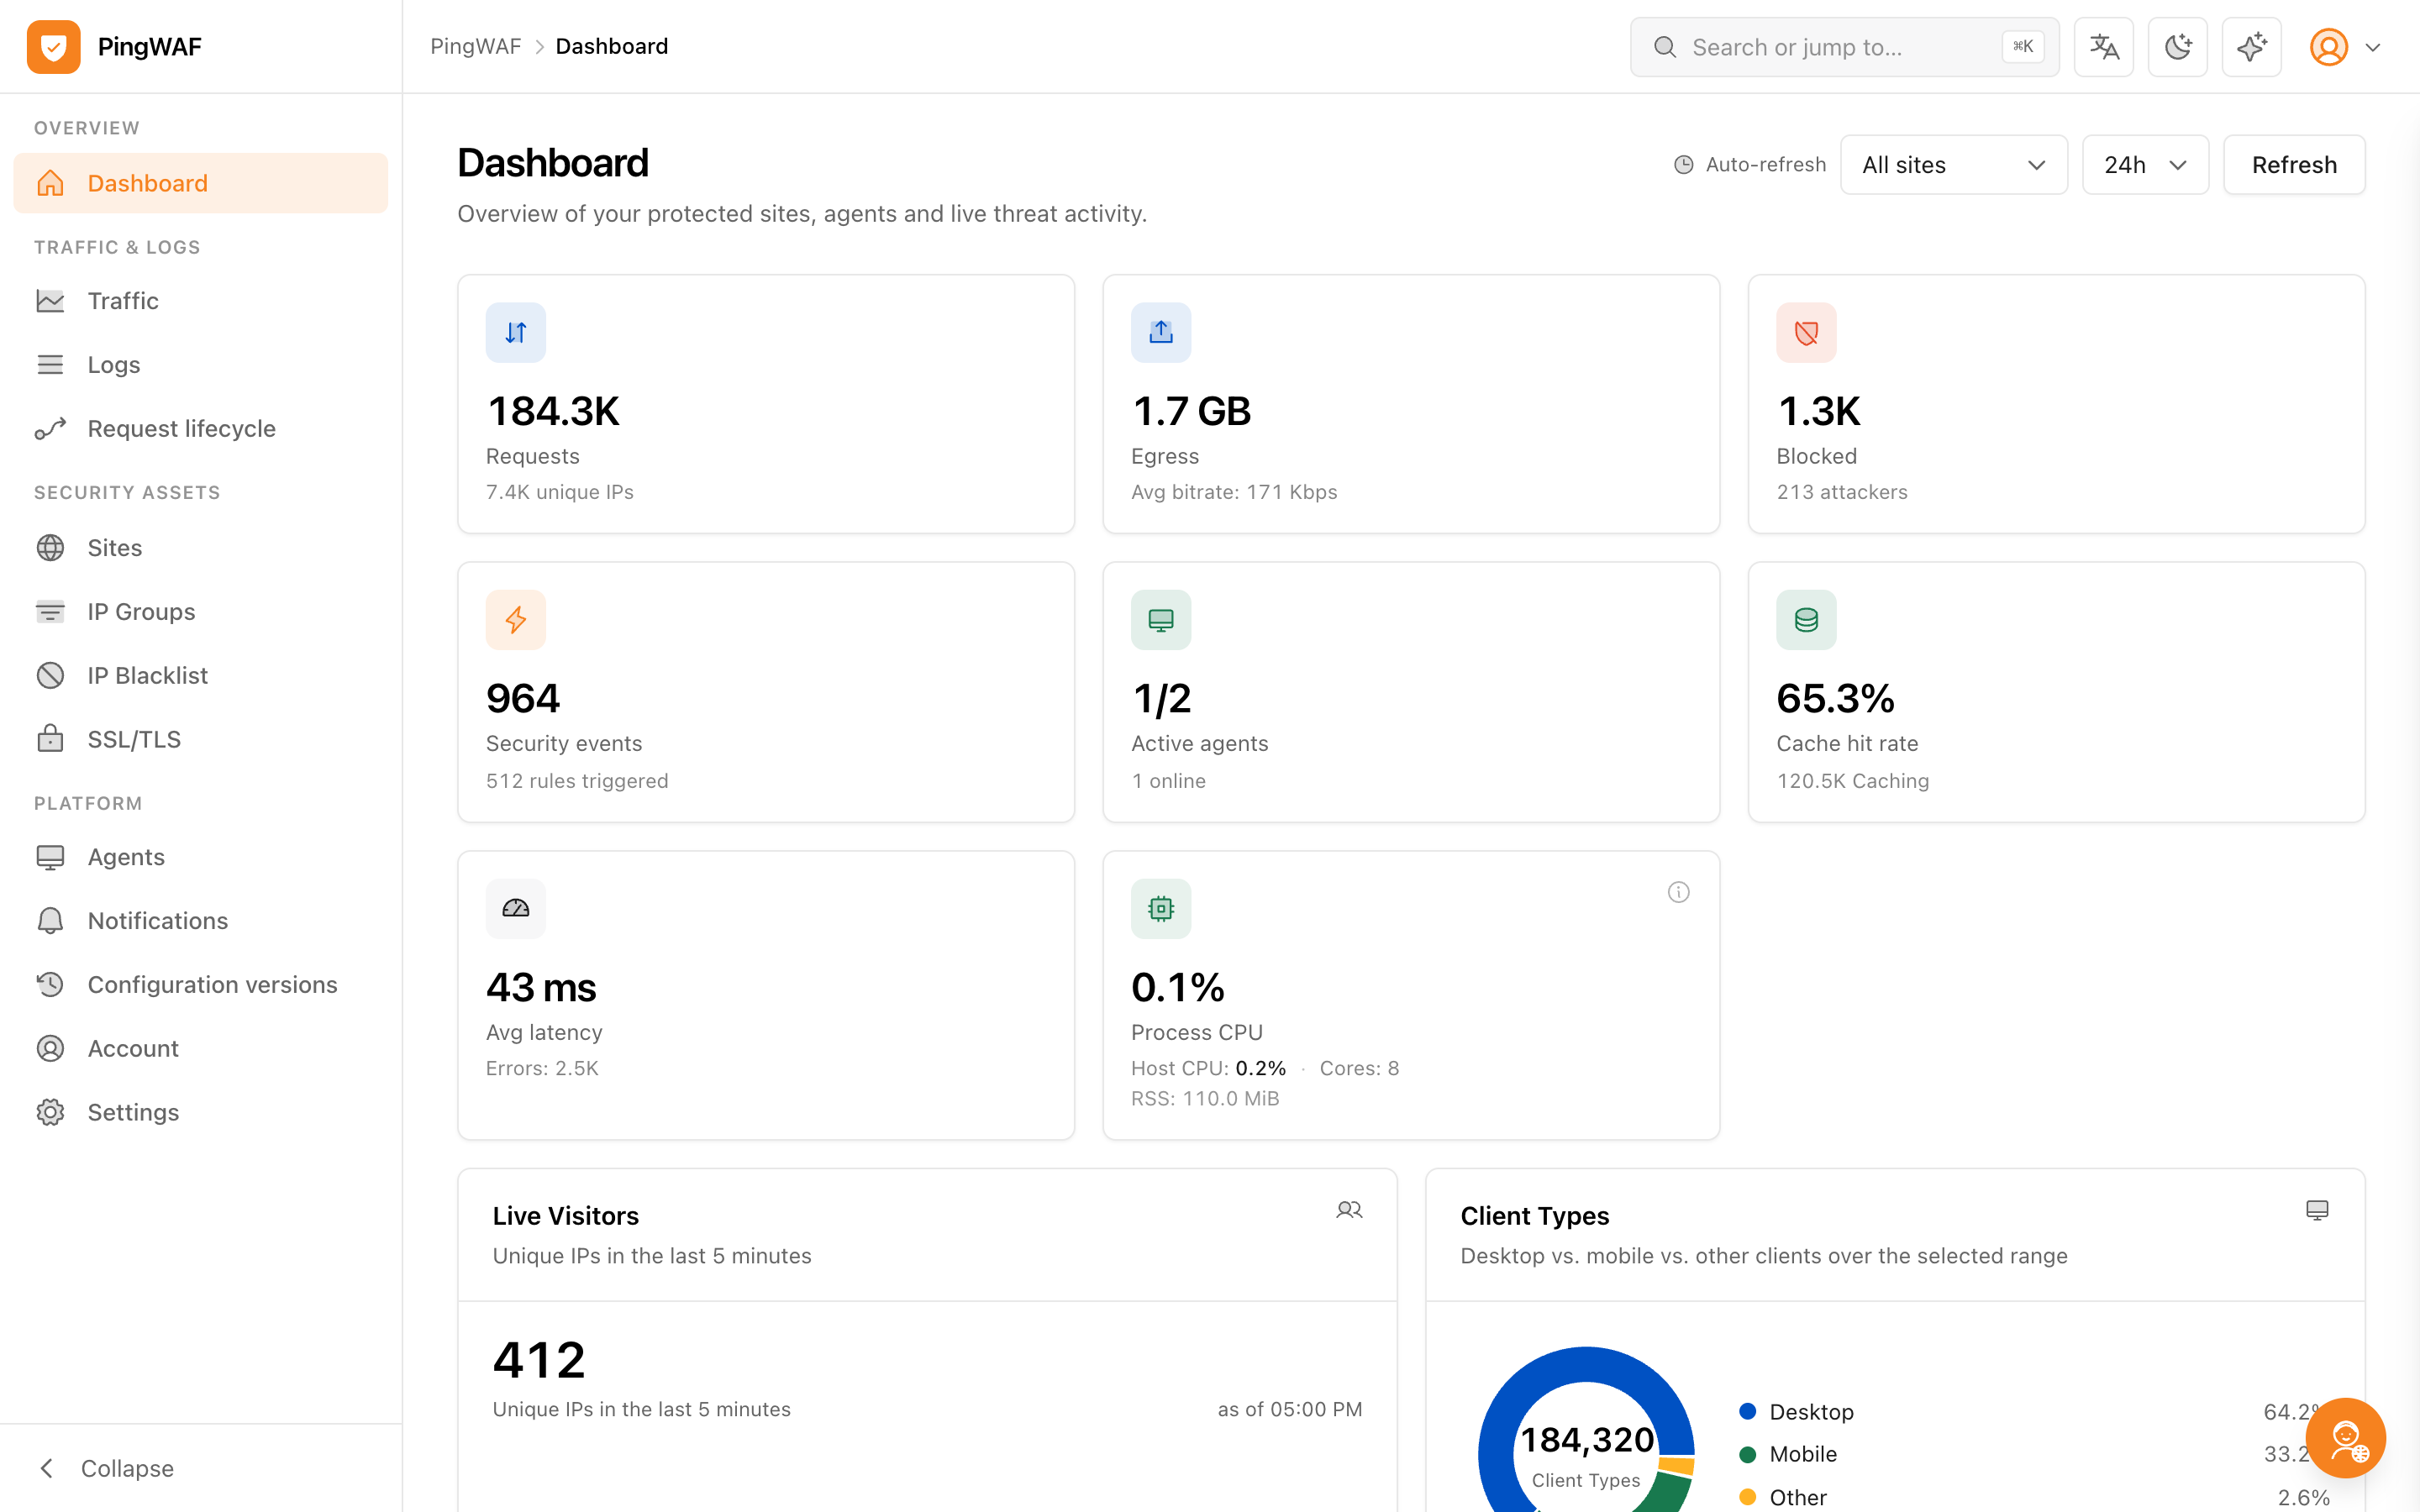Open IP Blacklist page
The image size is (2420, 1512).
pos(200,676)
